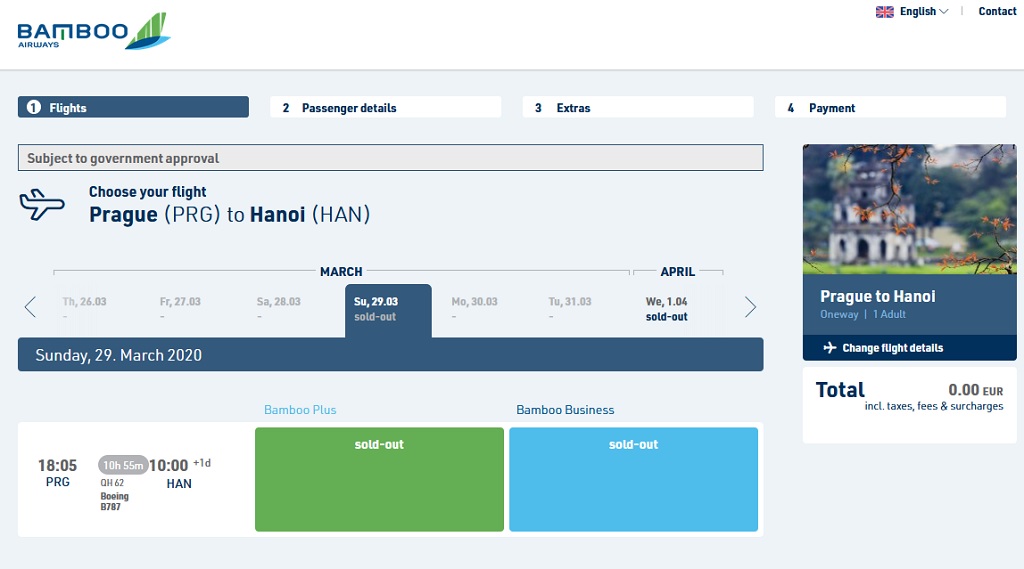Open the Contact link
The height and width of the screenshot is (569, 1024).
(997, 11)
